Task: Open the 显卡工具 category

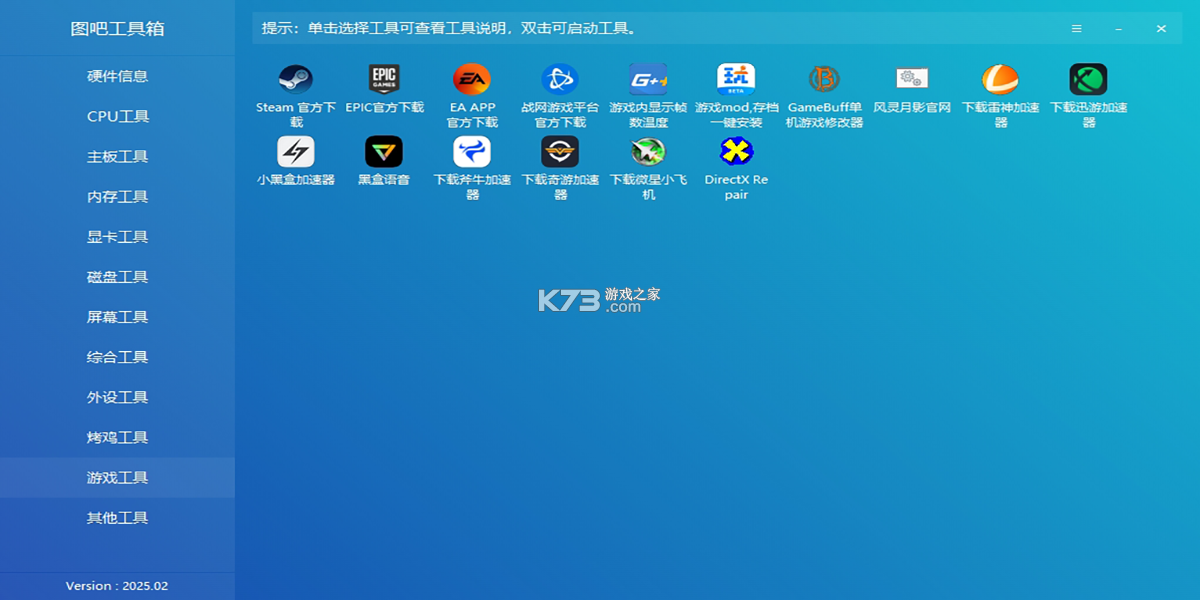Action: [118, 237]
